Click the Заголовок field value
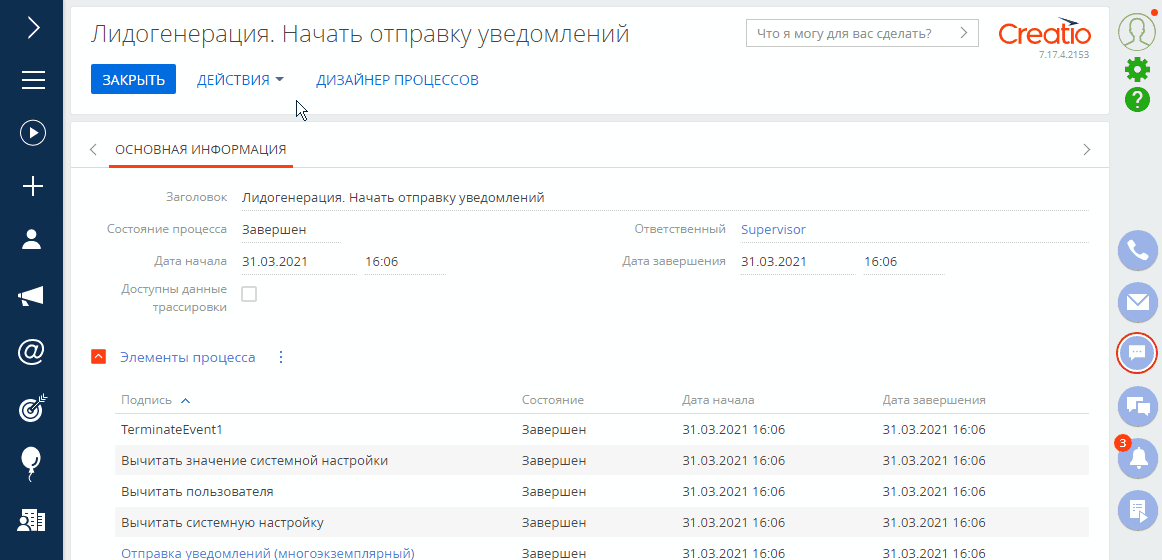 [x=665, y=198]
